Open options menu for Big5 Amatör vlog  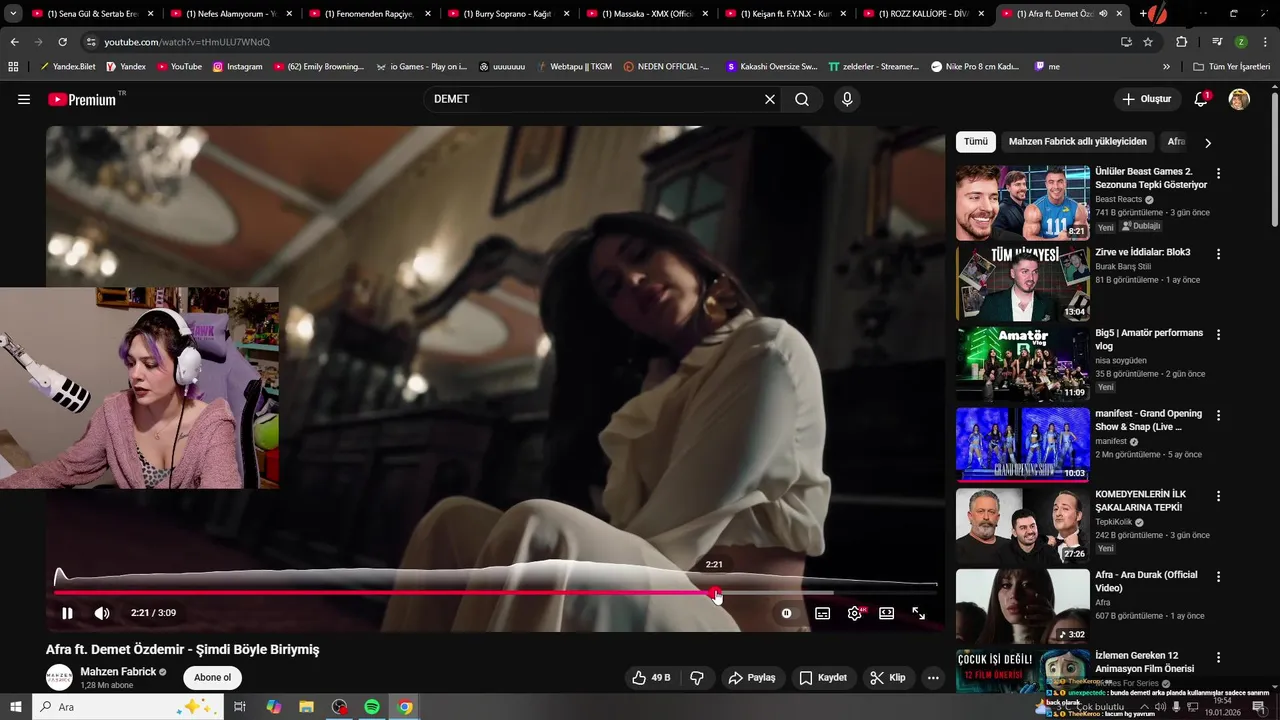(1218, 335)
